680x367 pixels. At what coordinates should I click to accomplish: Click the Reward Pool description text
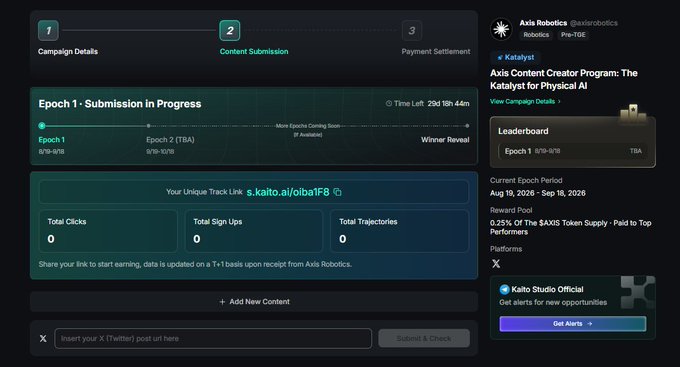click(x=571, y=227)
